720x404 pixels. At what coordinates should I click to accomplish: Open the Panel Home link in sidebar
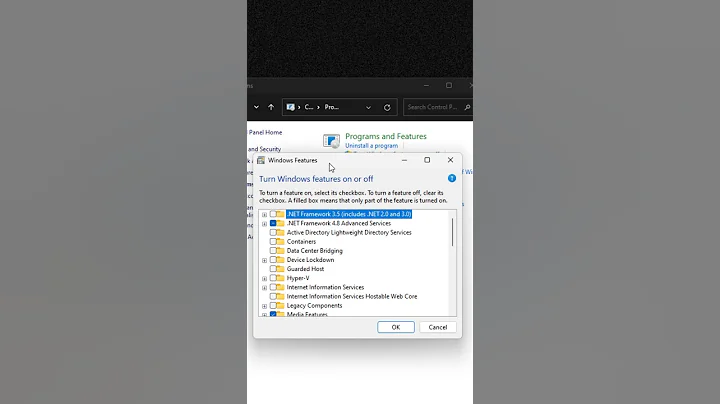click(265, 132)
